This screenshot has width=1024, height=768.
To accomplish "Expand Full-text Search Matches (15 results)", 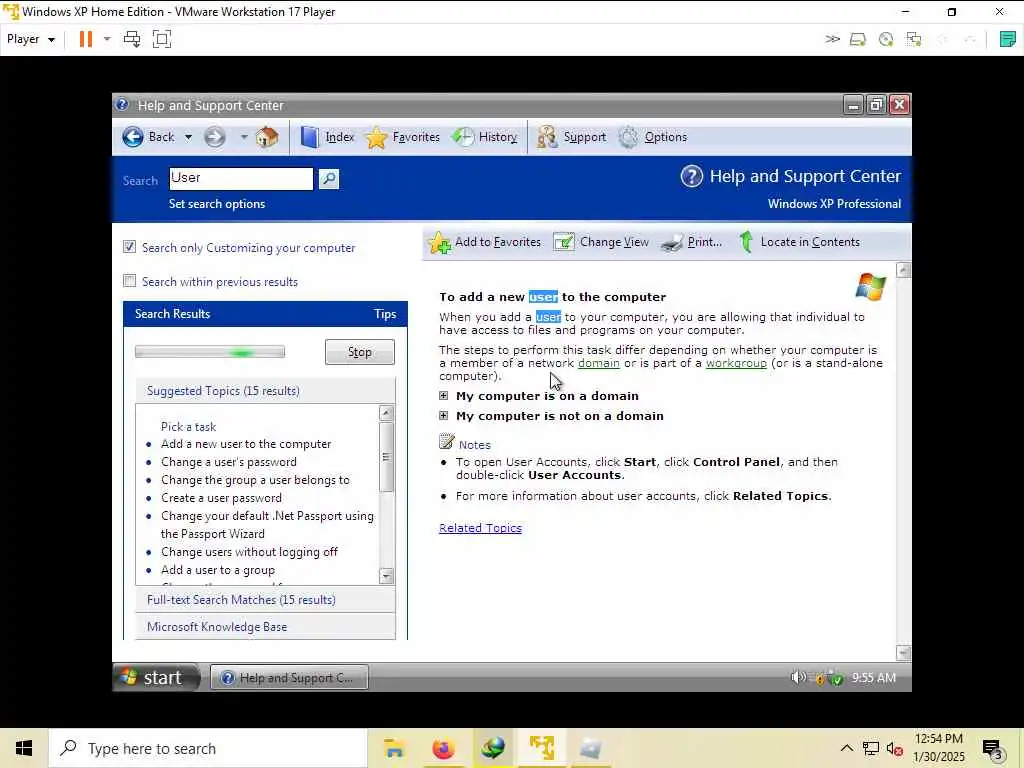I will (264, 600).
